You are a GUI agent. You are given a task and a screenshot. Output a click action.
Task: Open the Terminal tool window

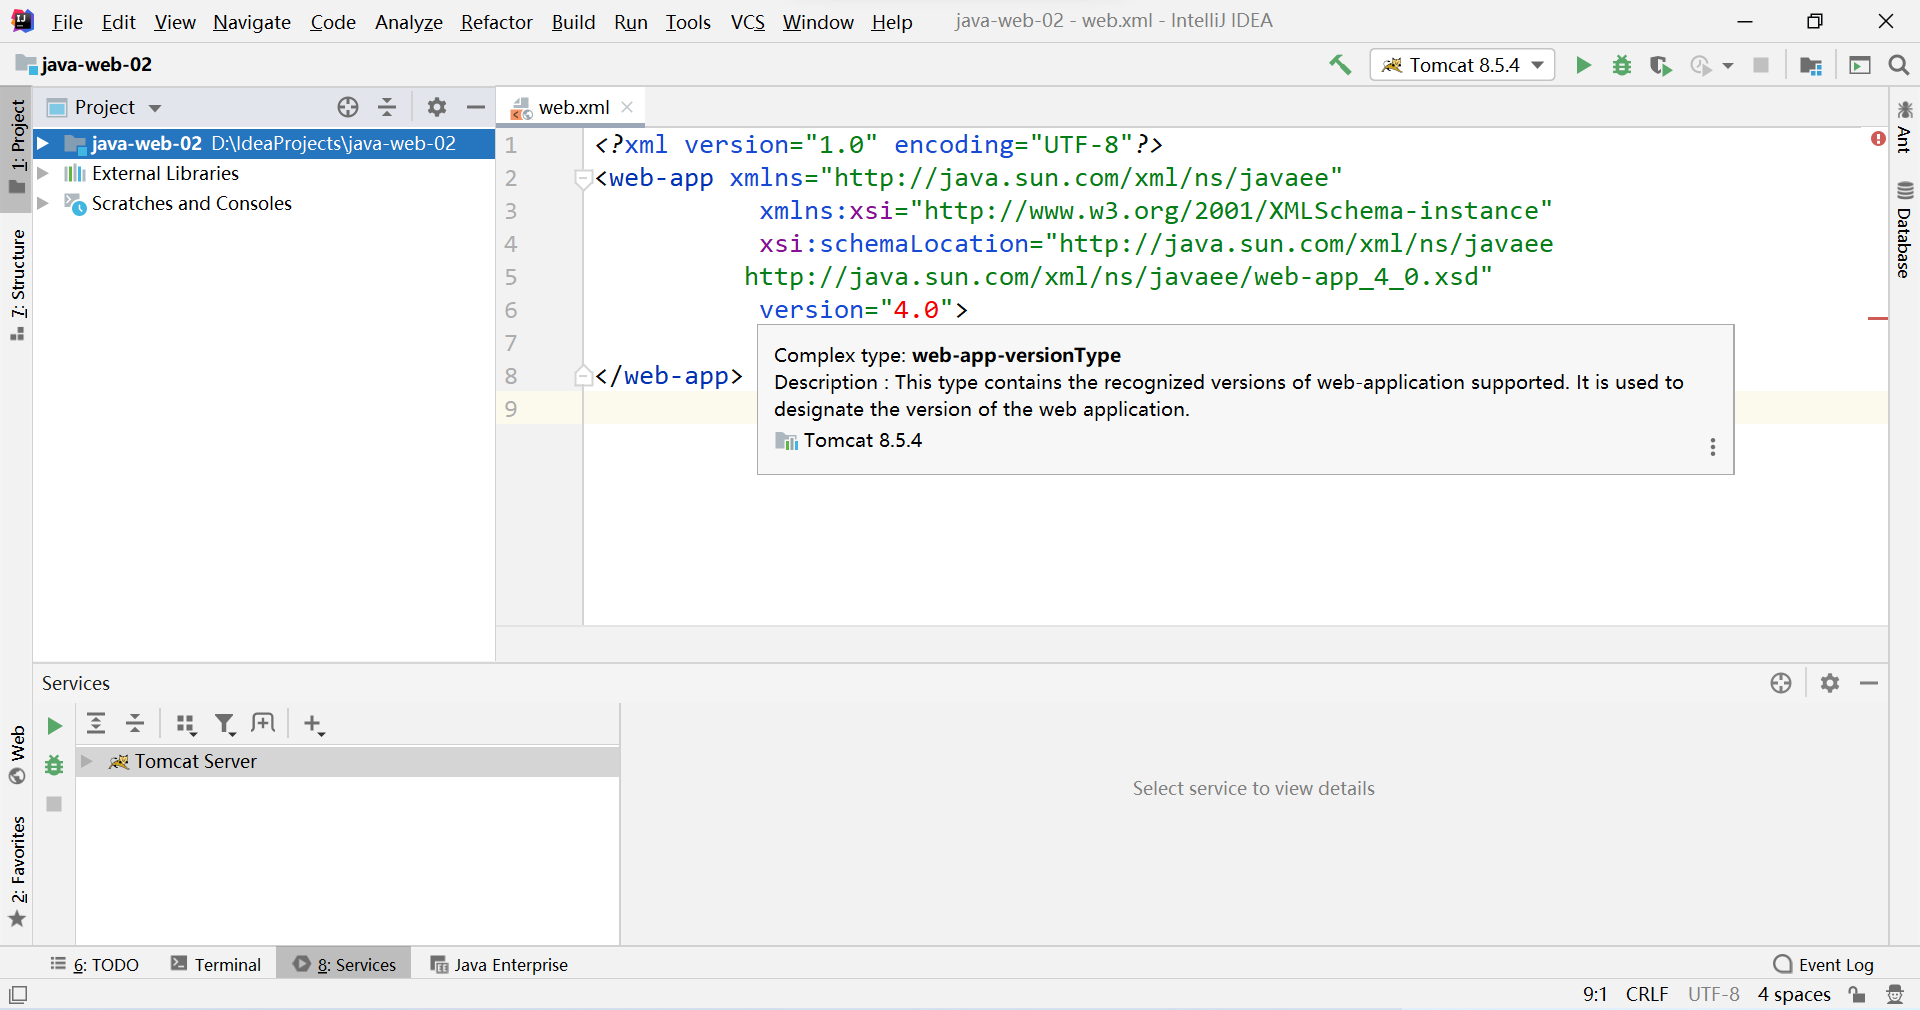[216, 964]
